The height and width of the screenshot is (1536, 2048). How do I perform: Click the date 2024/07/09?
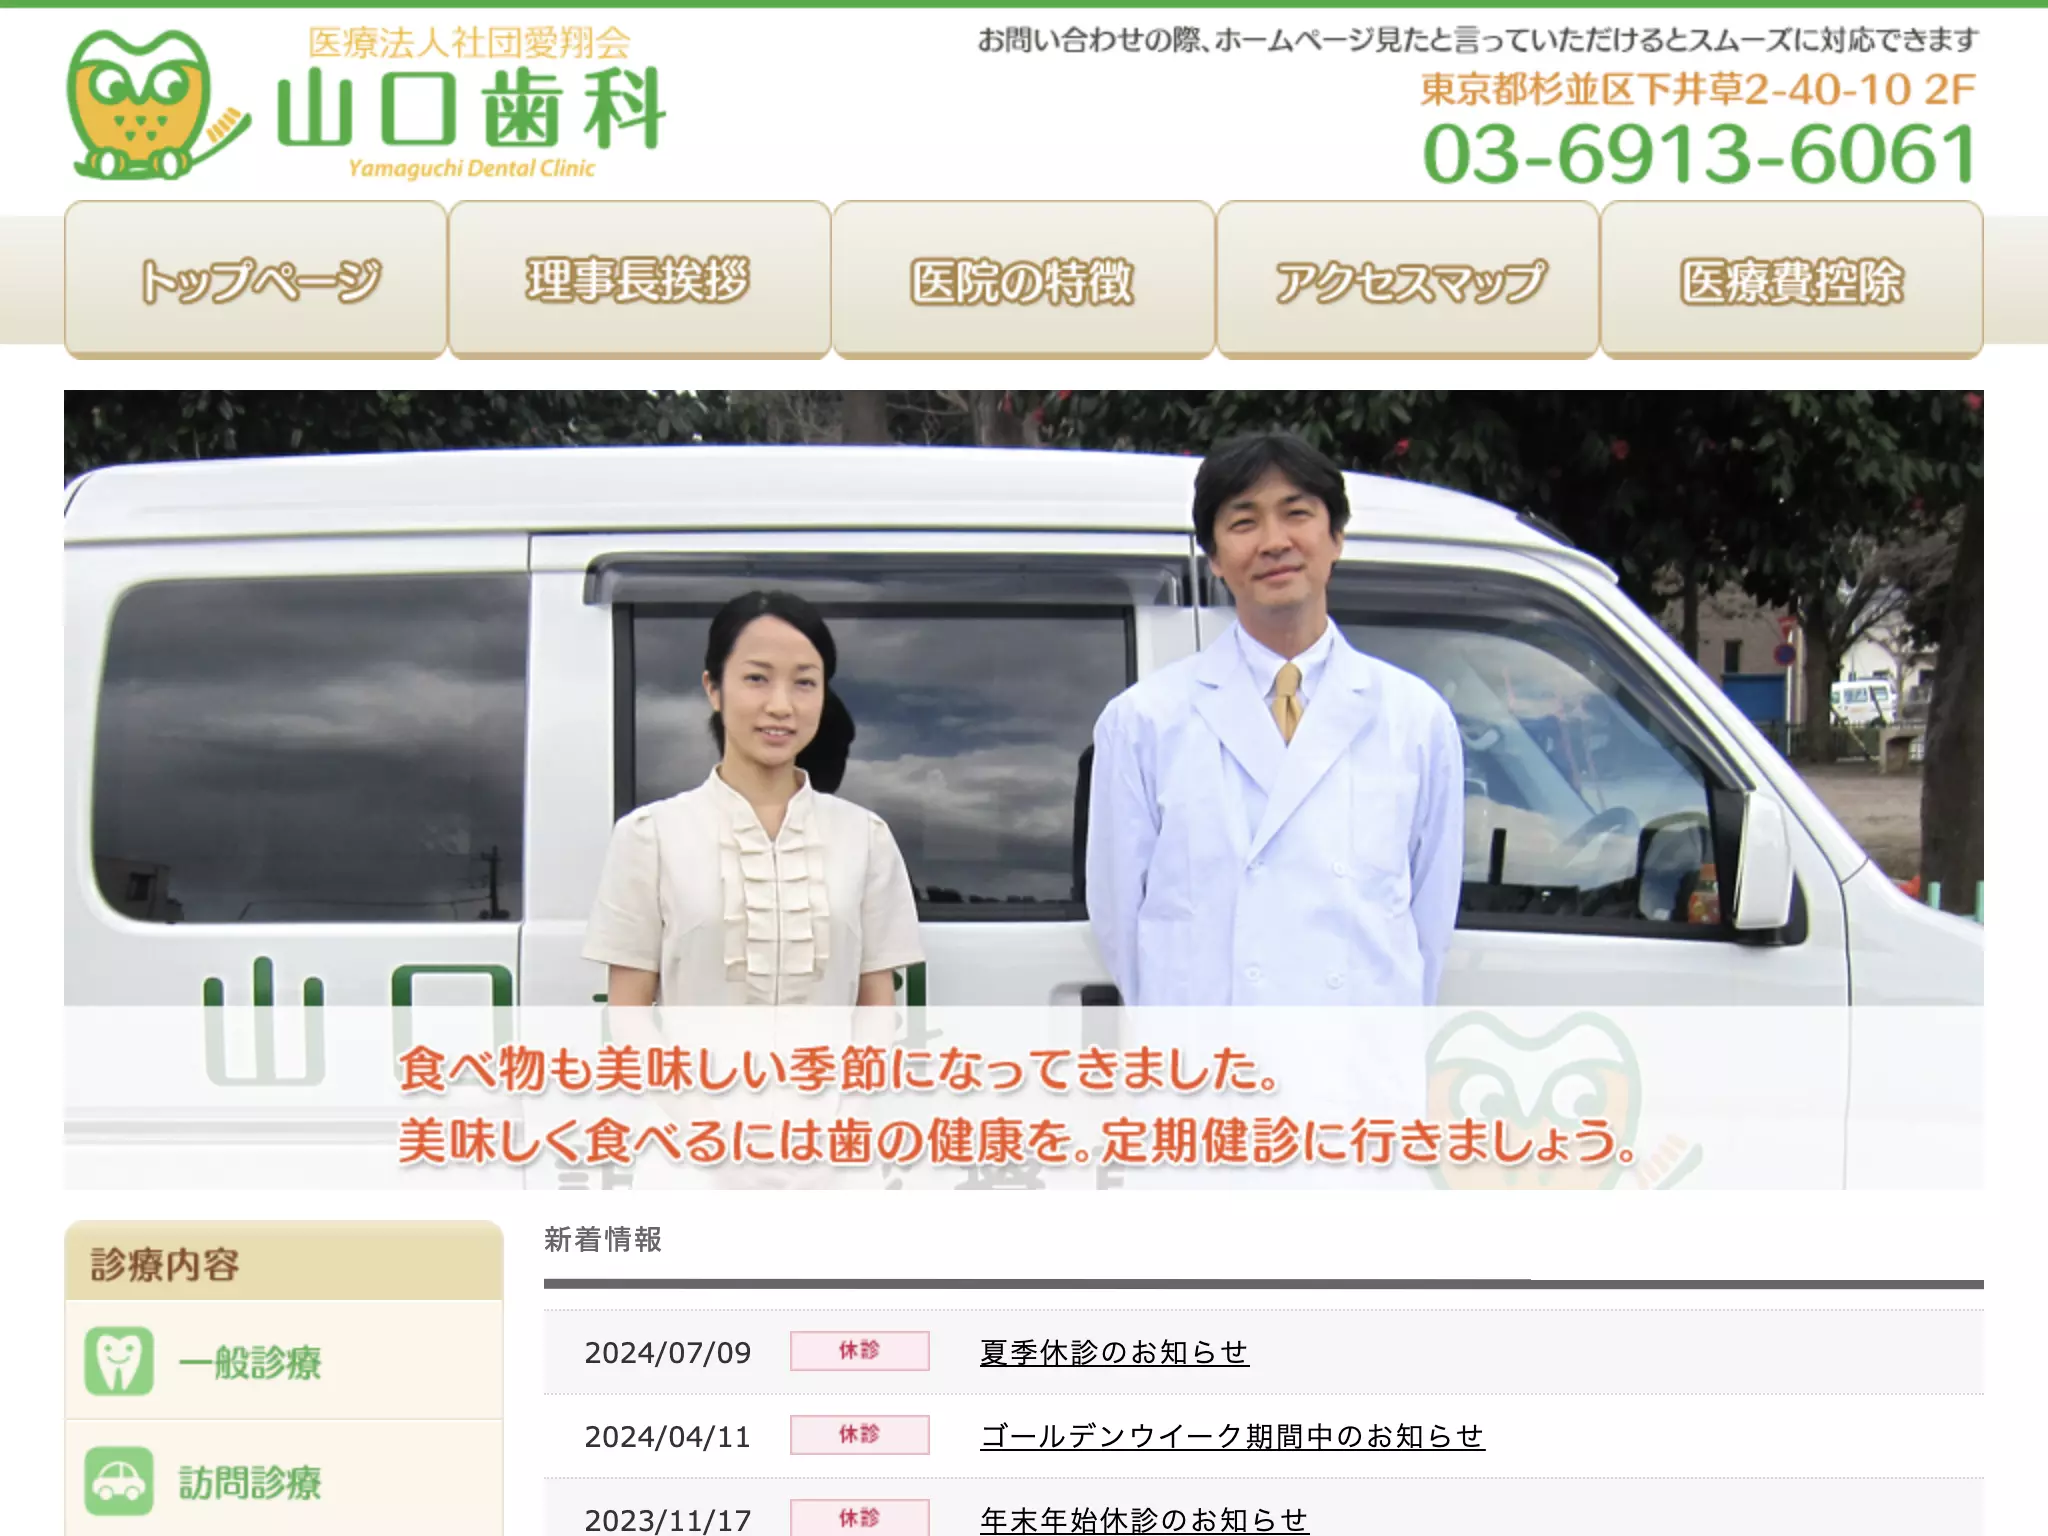(668, 1353)
